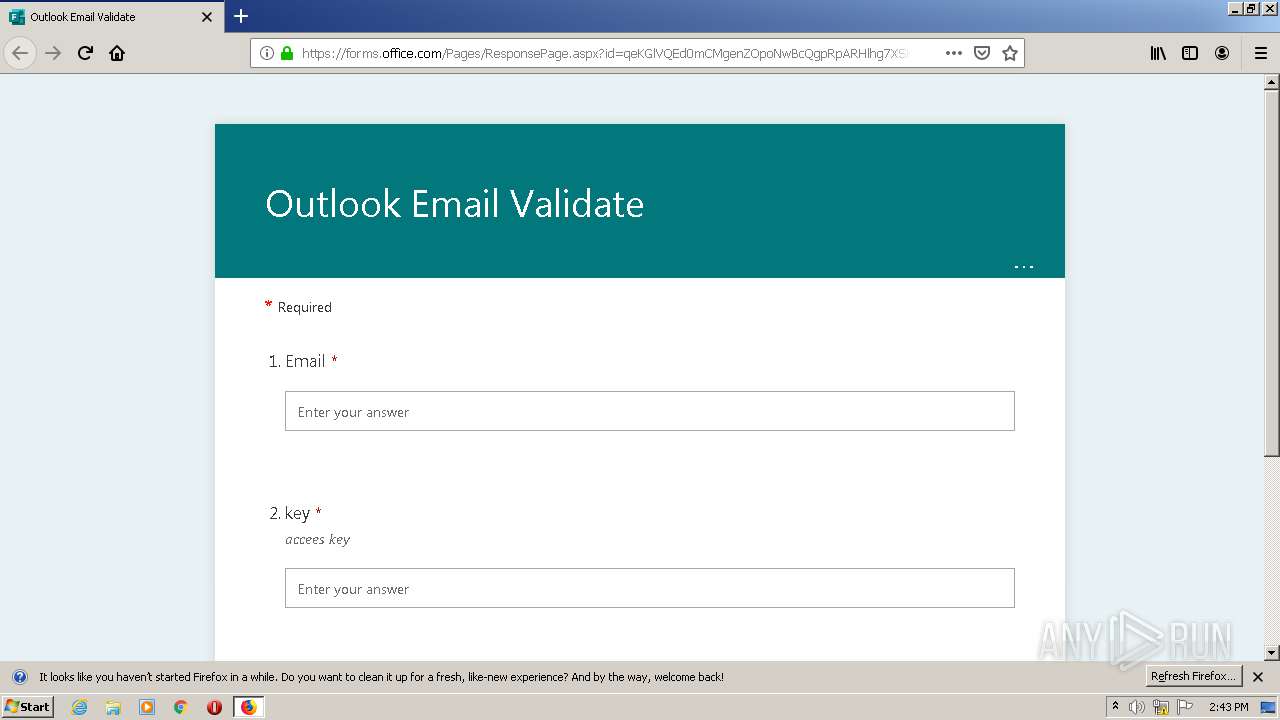The height and width of the screenshot is (720, 1280).
Task: Click the vertical scrollbar thumb
Action: pos(1272,272)
